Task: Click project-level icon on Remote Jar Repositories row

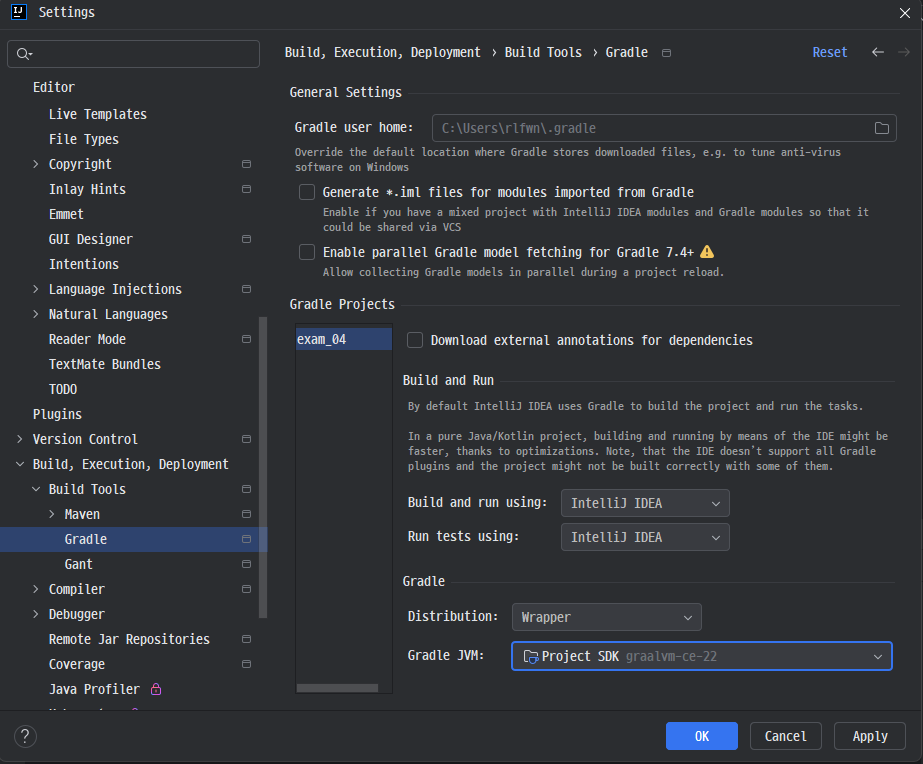Action: (247, 639)
